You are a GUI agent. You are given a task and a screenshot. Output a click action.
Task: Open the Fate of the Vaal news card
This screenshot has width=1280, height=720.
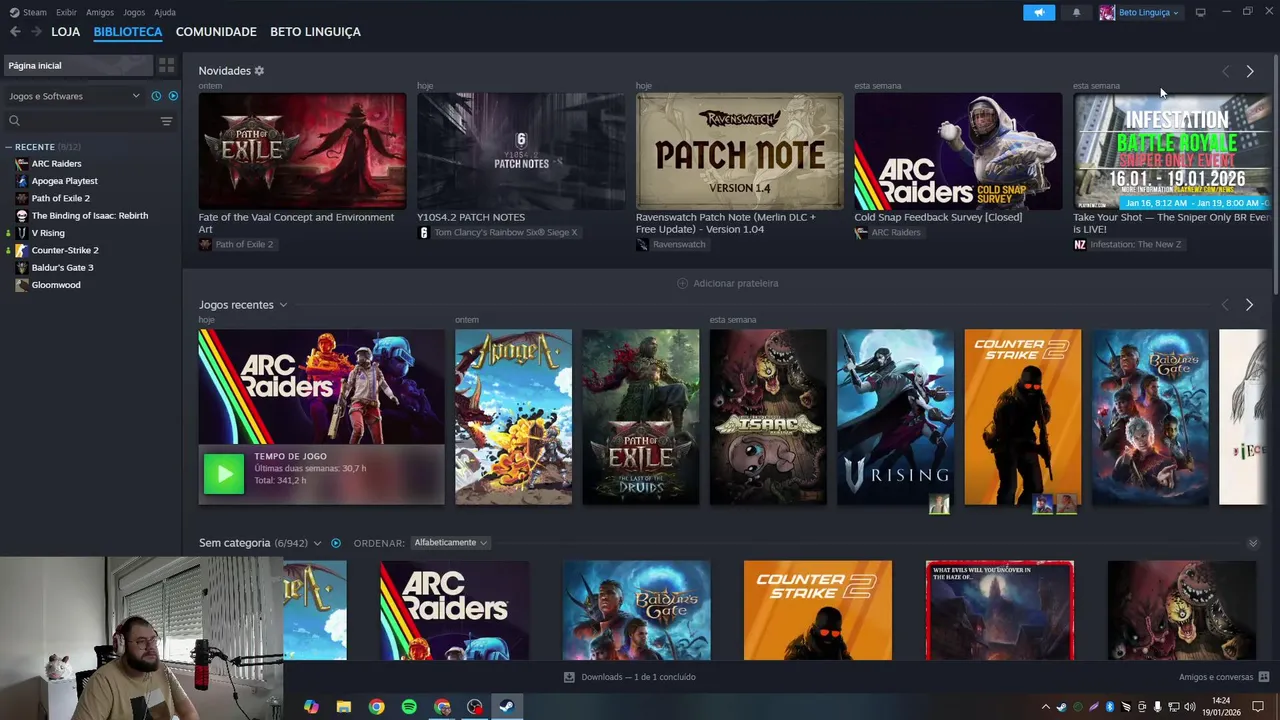tap(302, 151)
